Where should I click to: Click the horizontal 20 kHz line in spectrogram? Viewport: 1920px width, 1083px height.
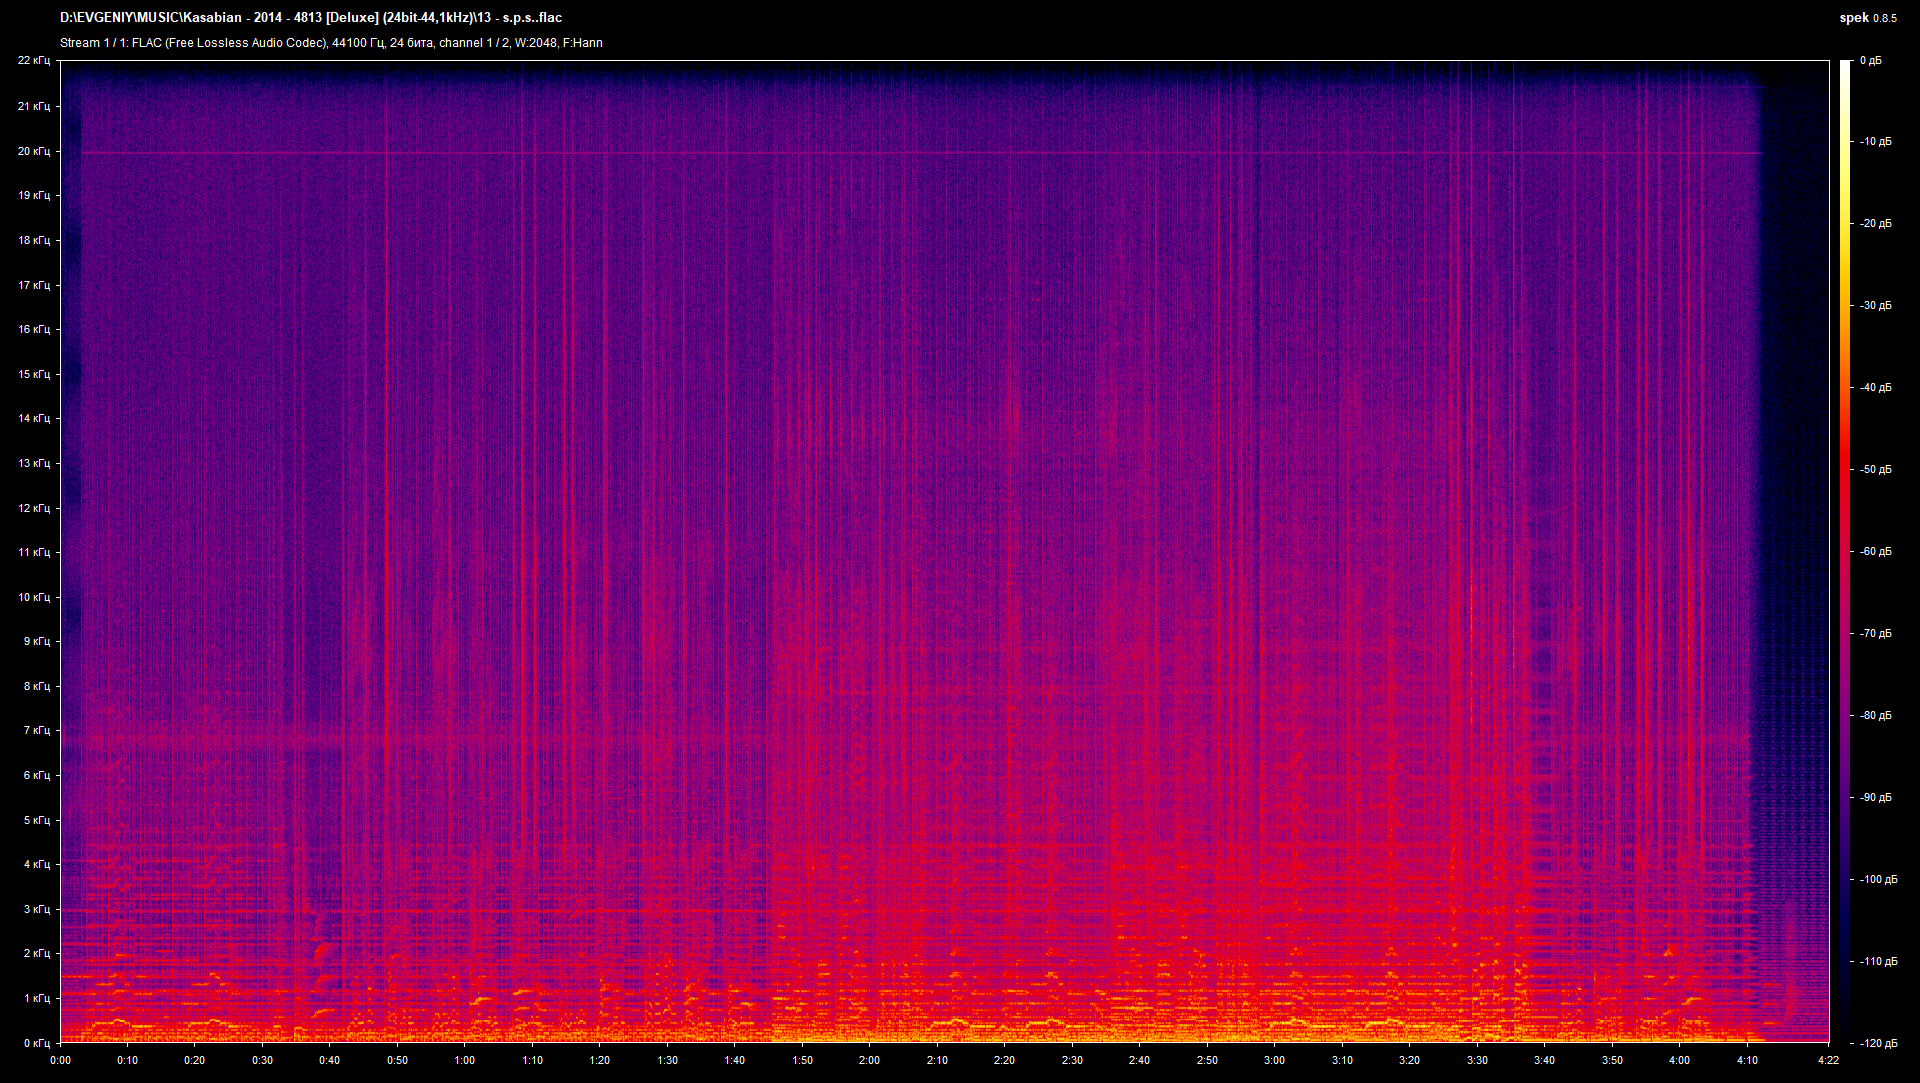[x=900, y=153]
